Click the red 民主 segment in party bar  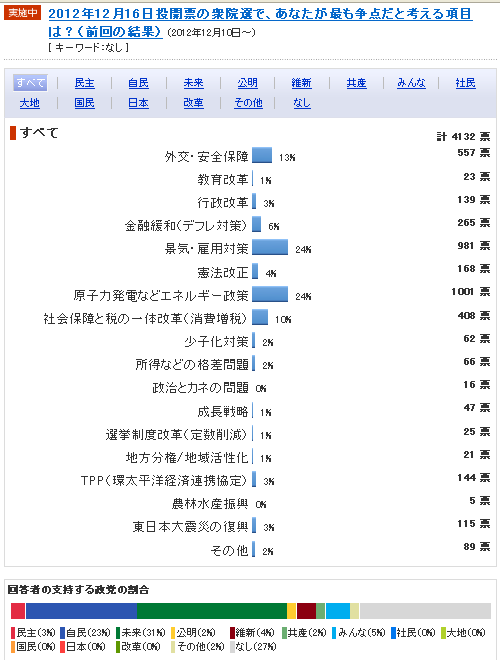(18, 611)
